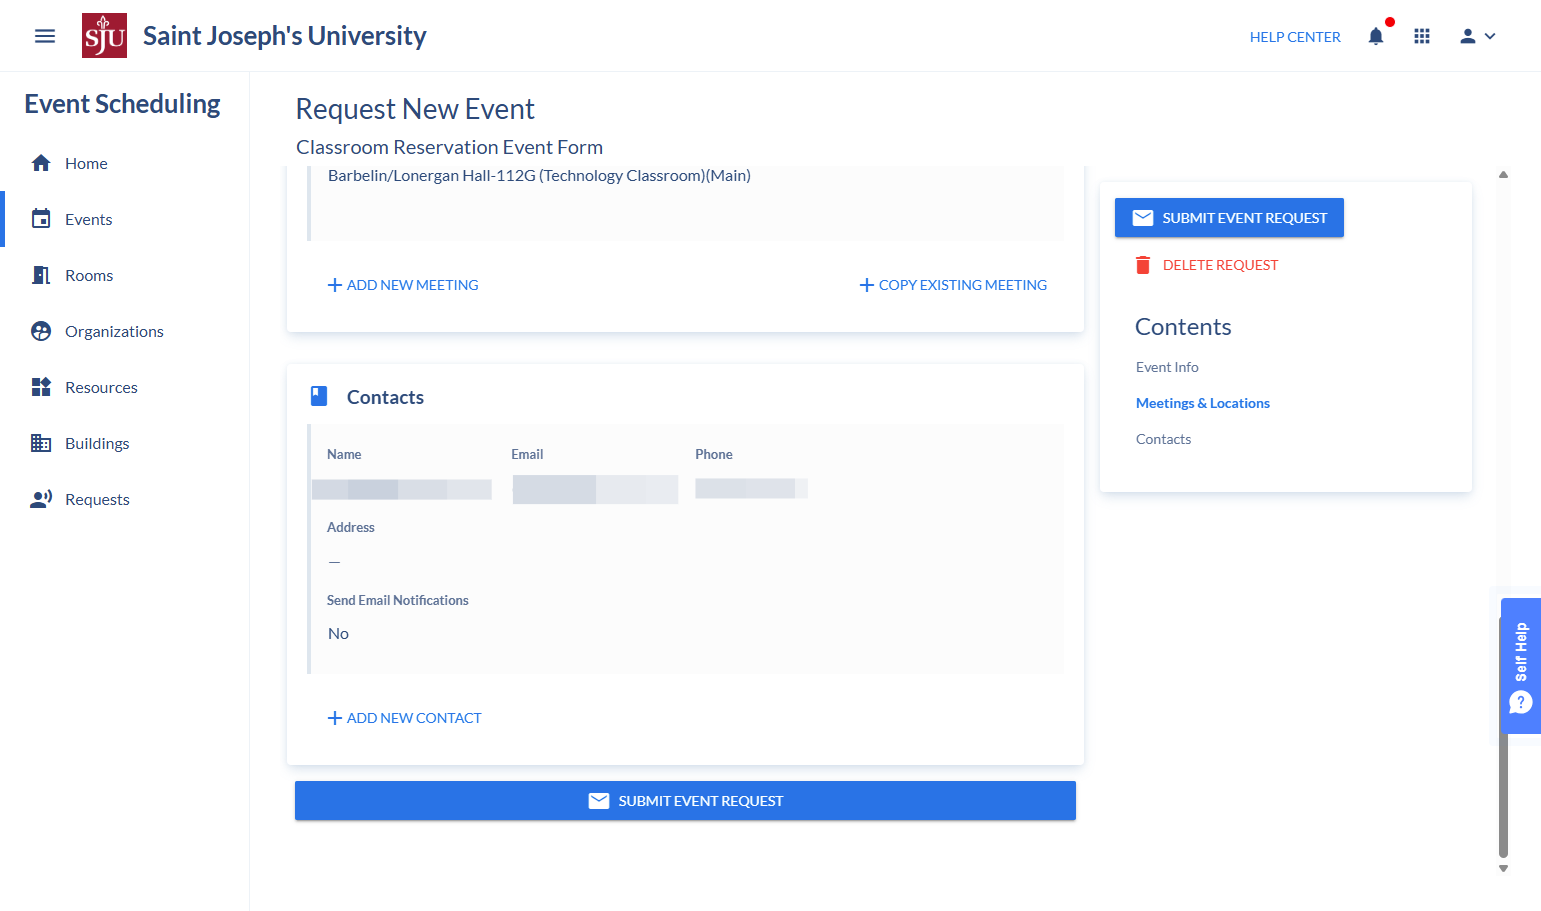
Task: Open the apps grid launcher
Action: [x=1422, y=36]
